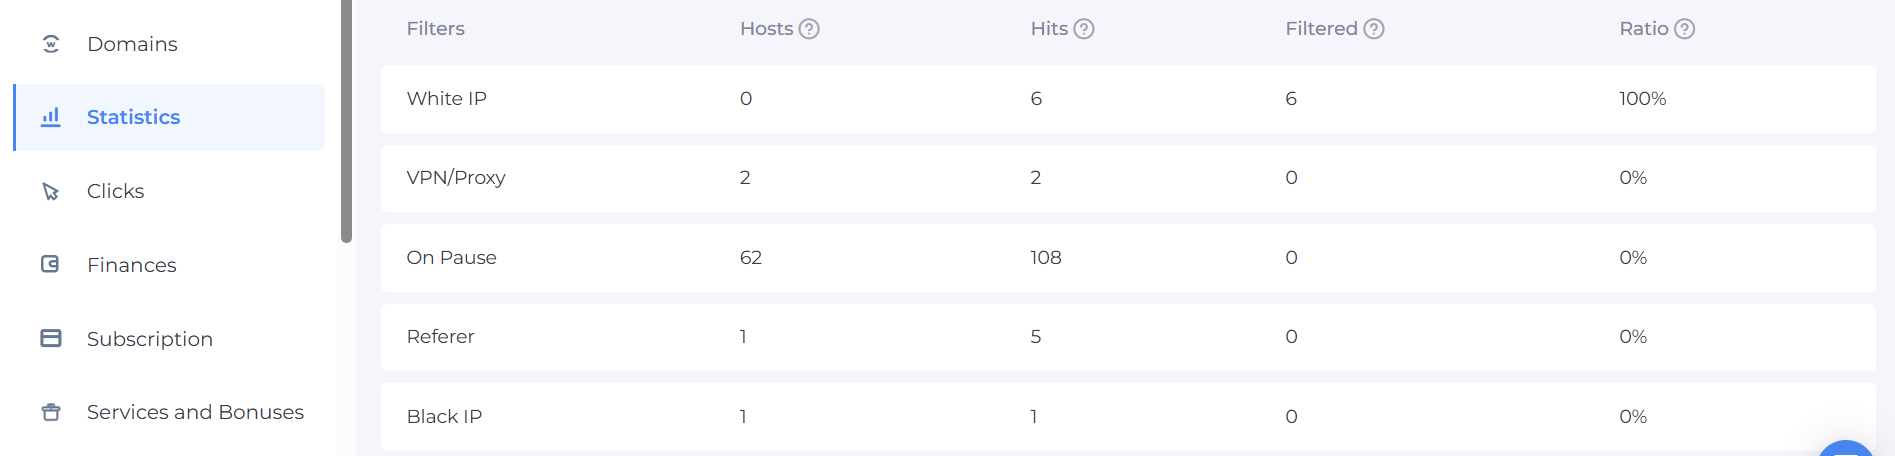
Task: Click the Services and Bonuses gift icon
Action: pos(51,412)
